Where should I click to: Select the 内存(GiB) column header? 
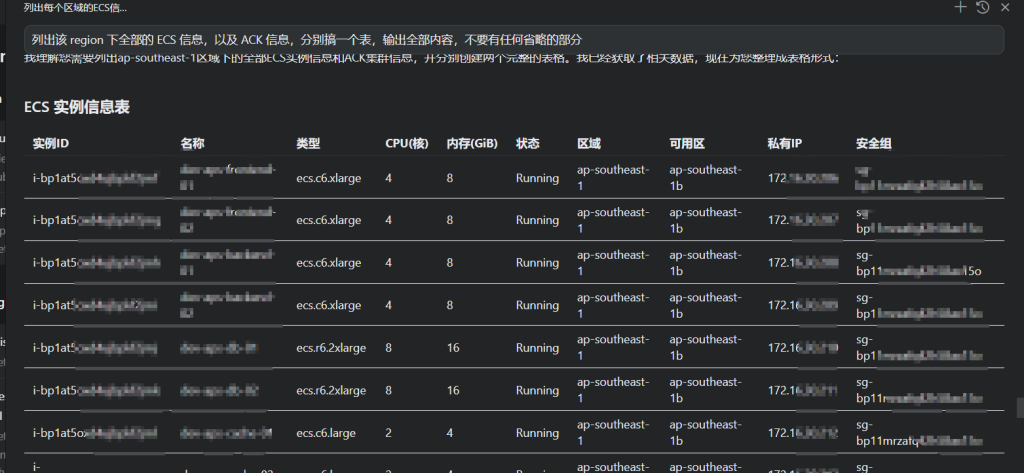pos(473,144)
